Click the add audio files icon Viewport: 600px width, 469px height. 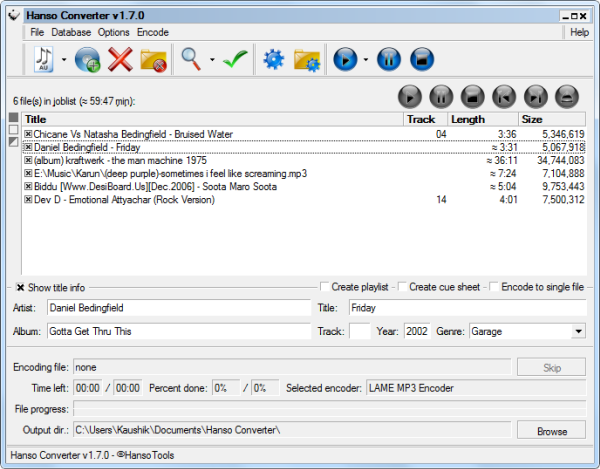click(44, 59)
